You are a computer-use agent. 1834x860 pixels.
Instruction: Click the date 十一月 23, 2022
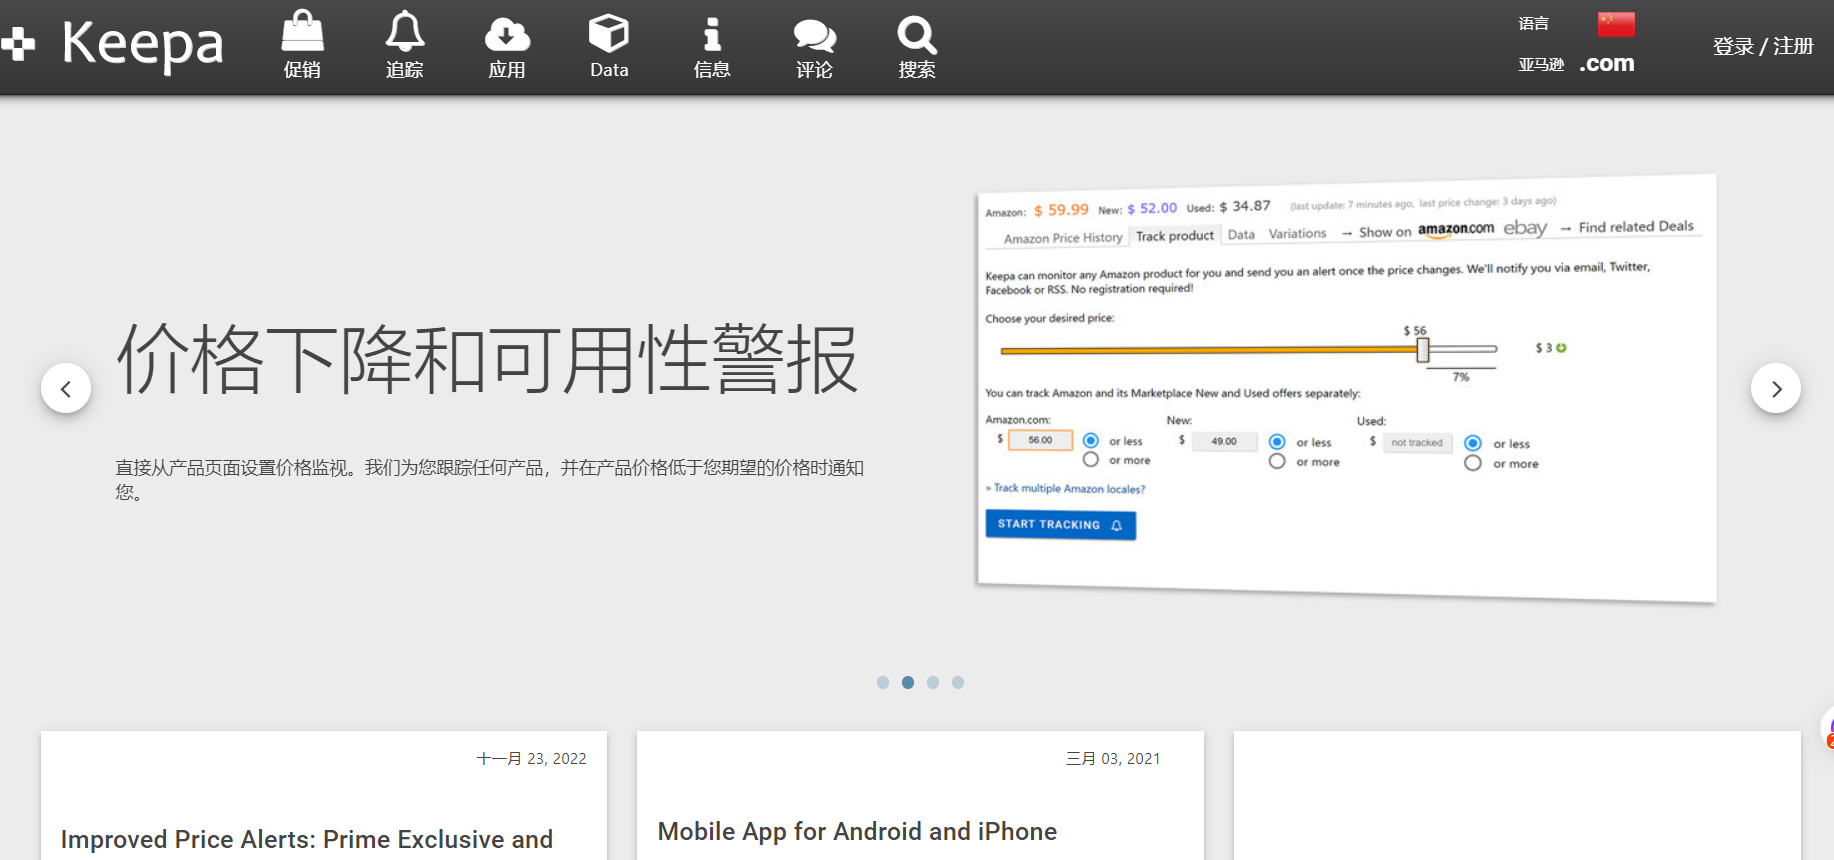pos(532,759)
